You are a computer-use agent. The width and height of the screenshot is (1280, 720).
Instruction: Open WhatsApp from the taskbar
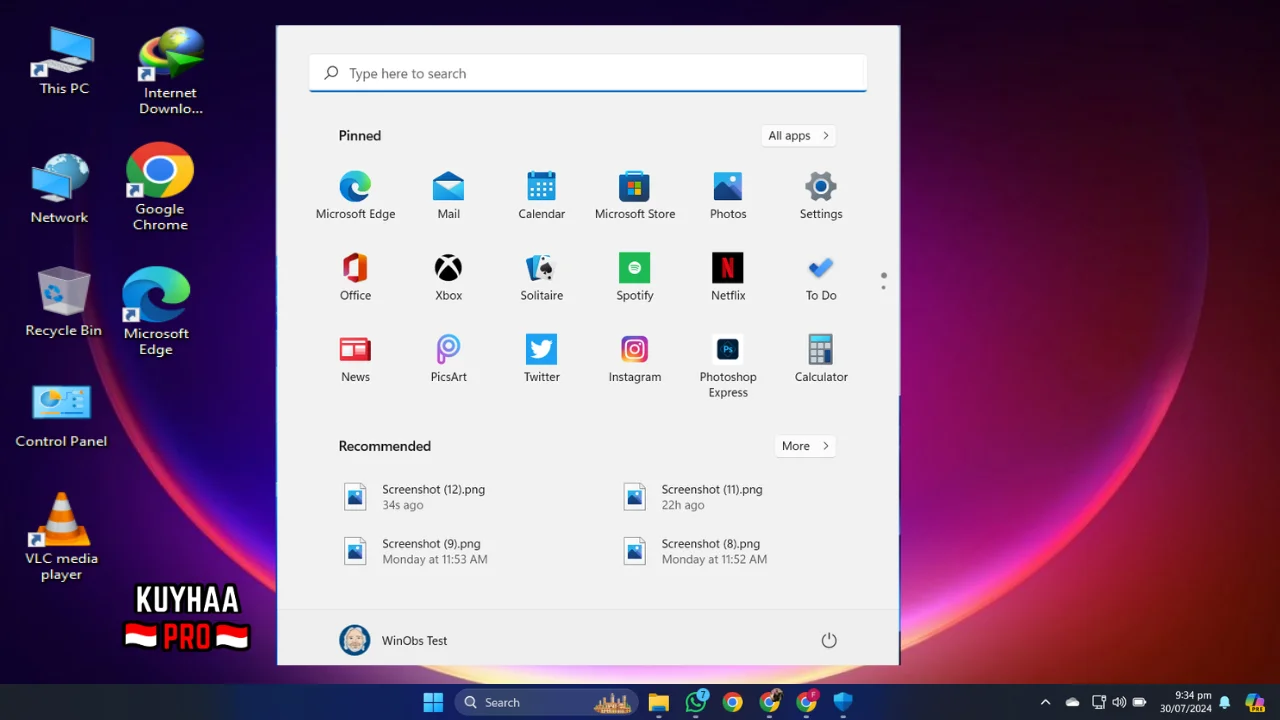(x=696, y=702)
